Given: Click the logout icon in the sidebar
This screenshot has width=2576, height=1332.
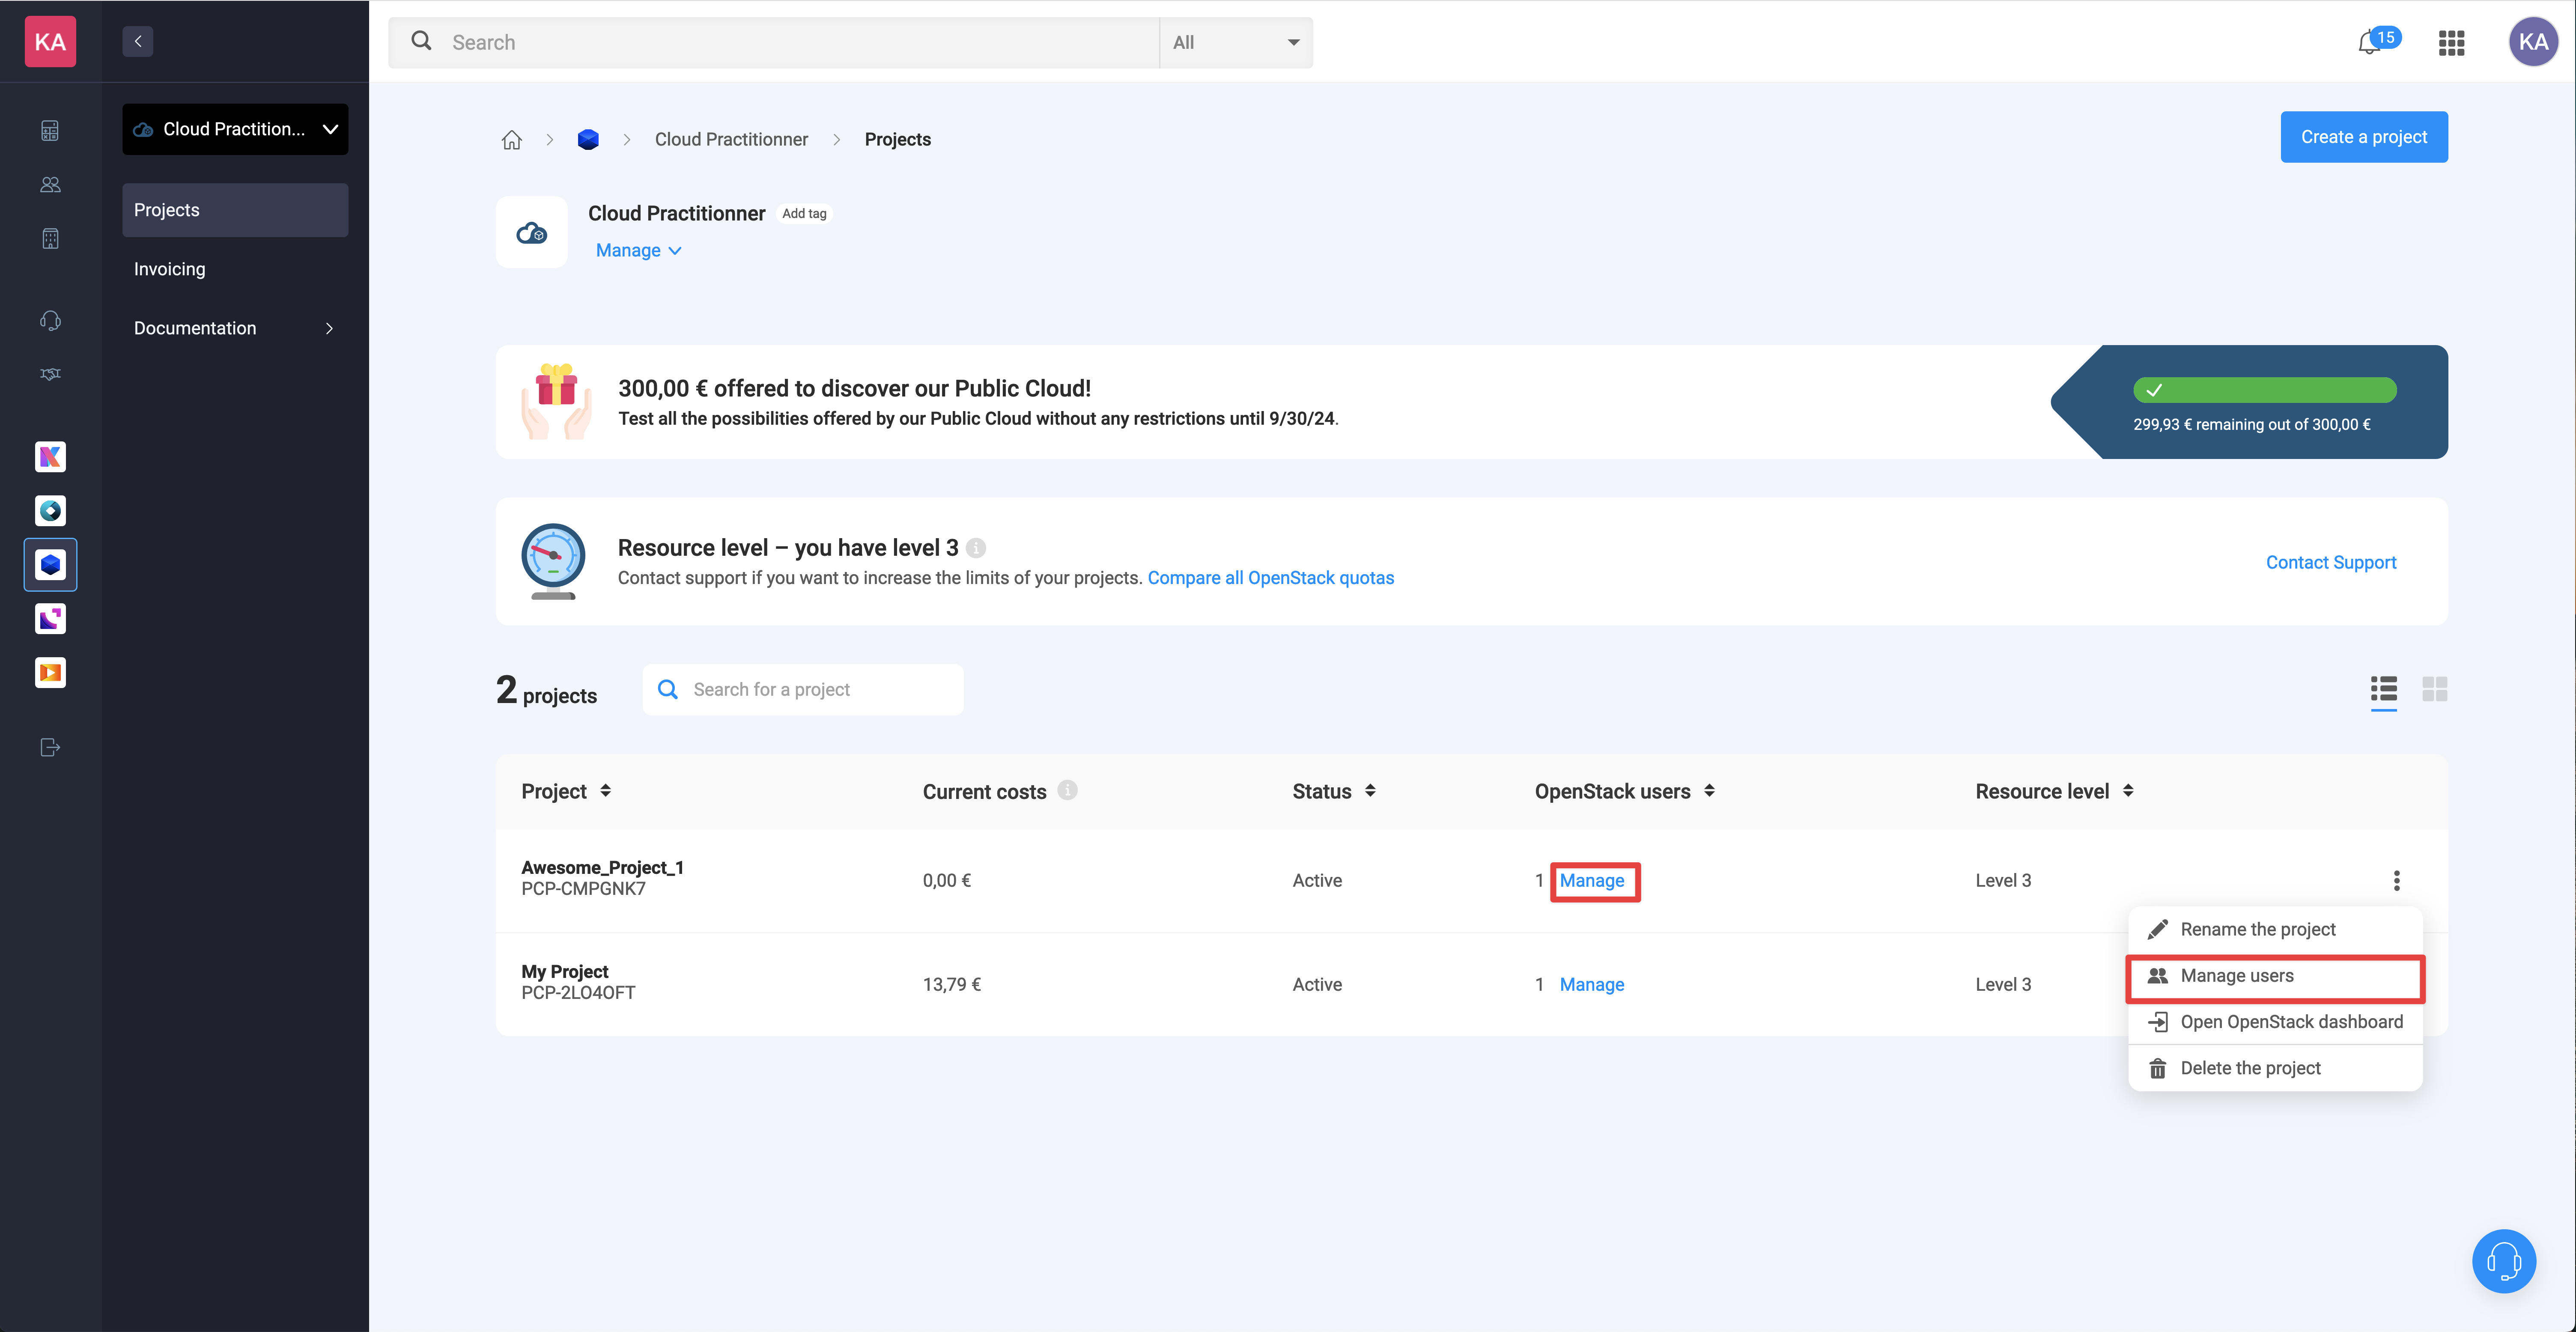Looking at the screenshot, I should pos(50,748).
